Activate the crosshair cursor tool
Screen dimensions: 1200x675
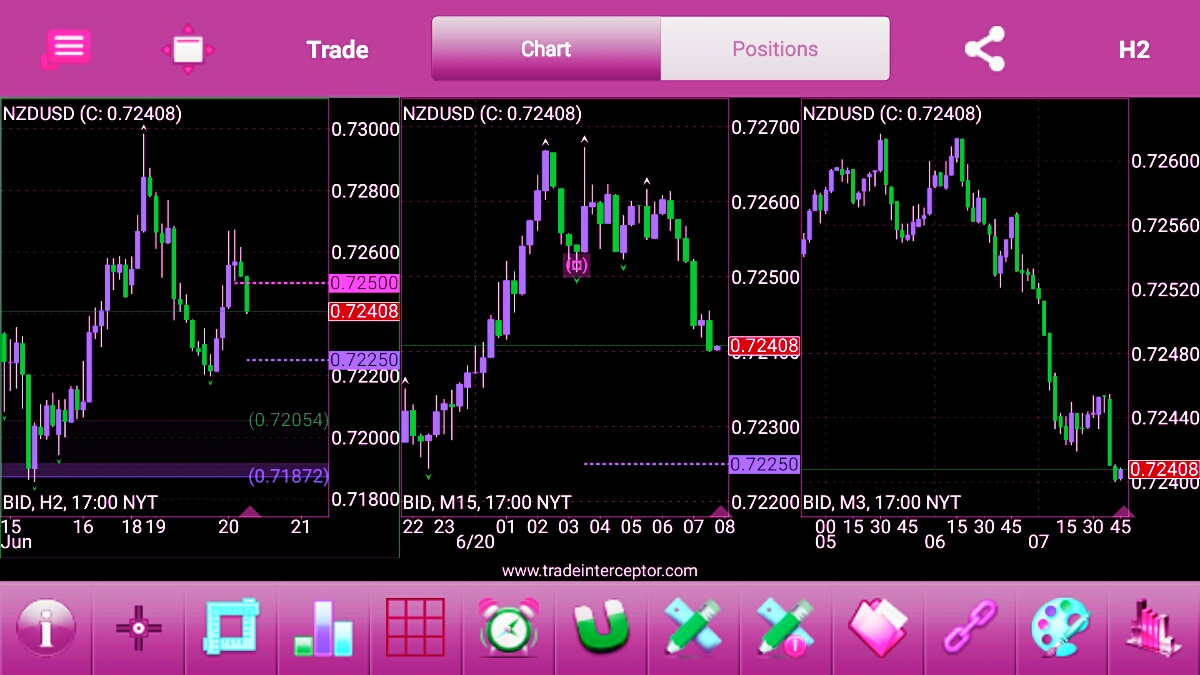click(138, 629)
